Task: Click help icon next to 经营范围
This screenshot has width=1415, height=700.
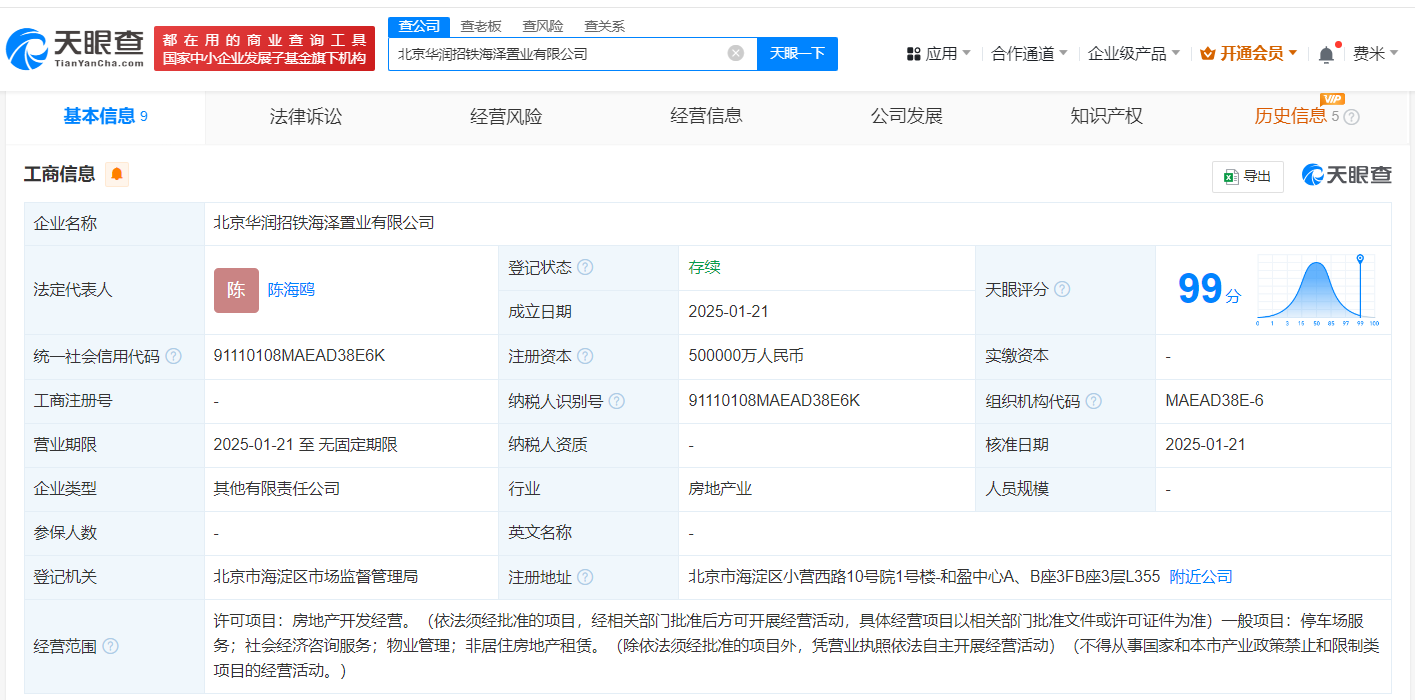Action: [x=110, y=647]
